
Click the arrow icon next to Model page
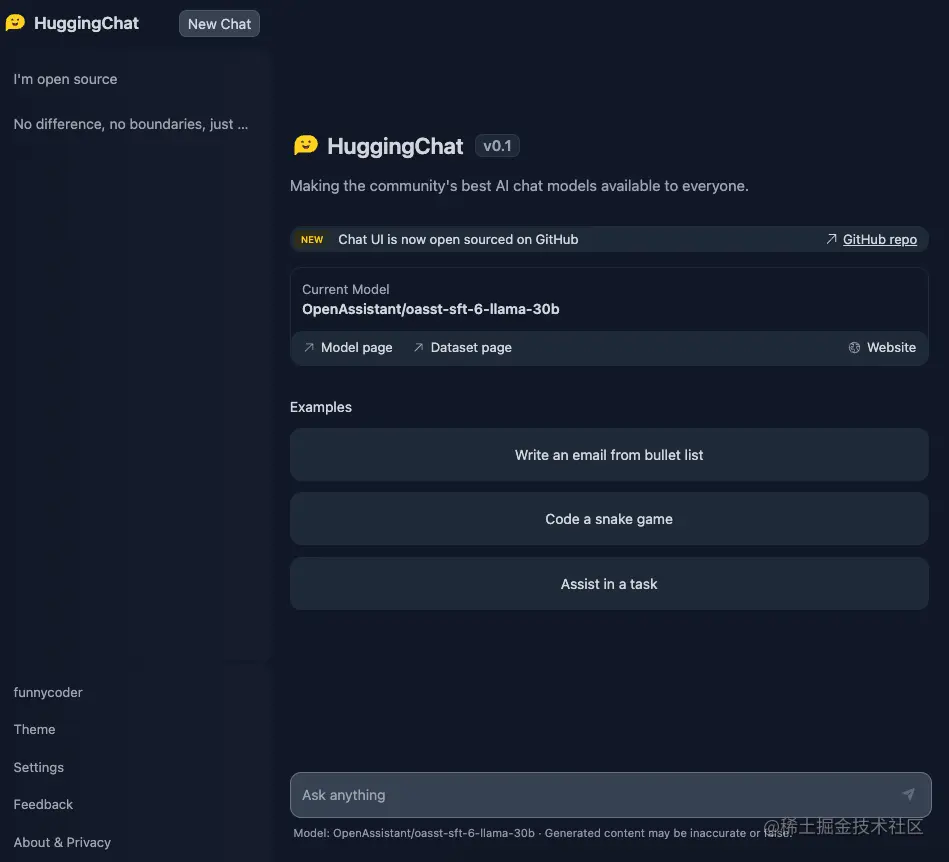309,347
